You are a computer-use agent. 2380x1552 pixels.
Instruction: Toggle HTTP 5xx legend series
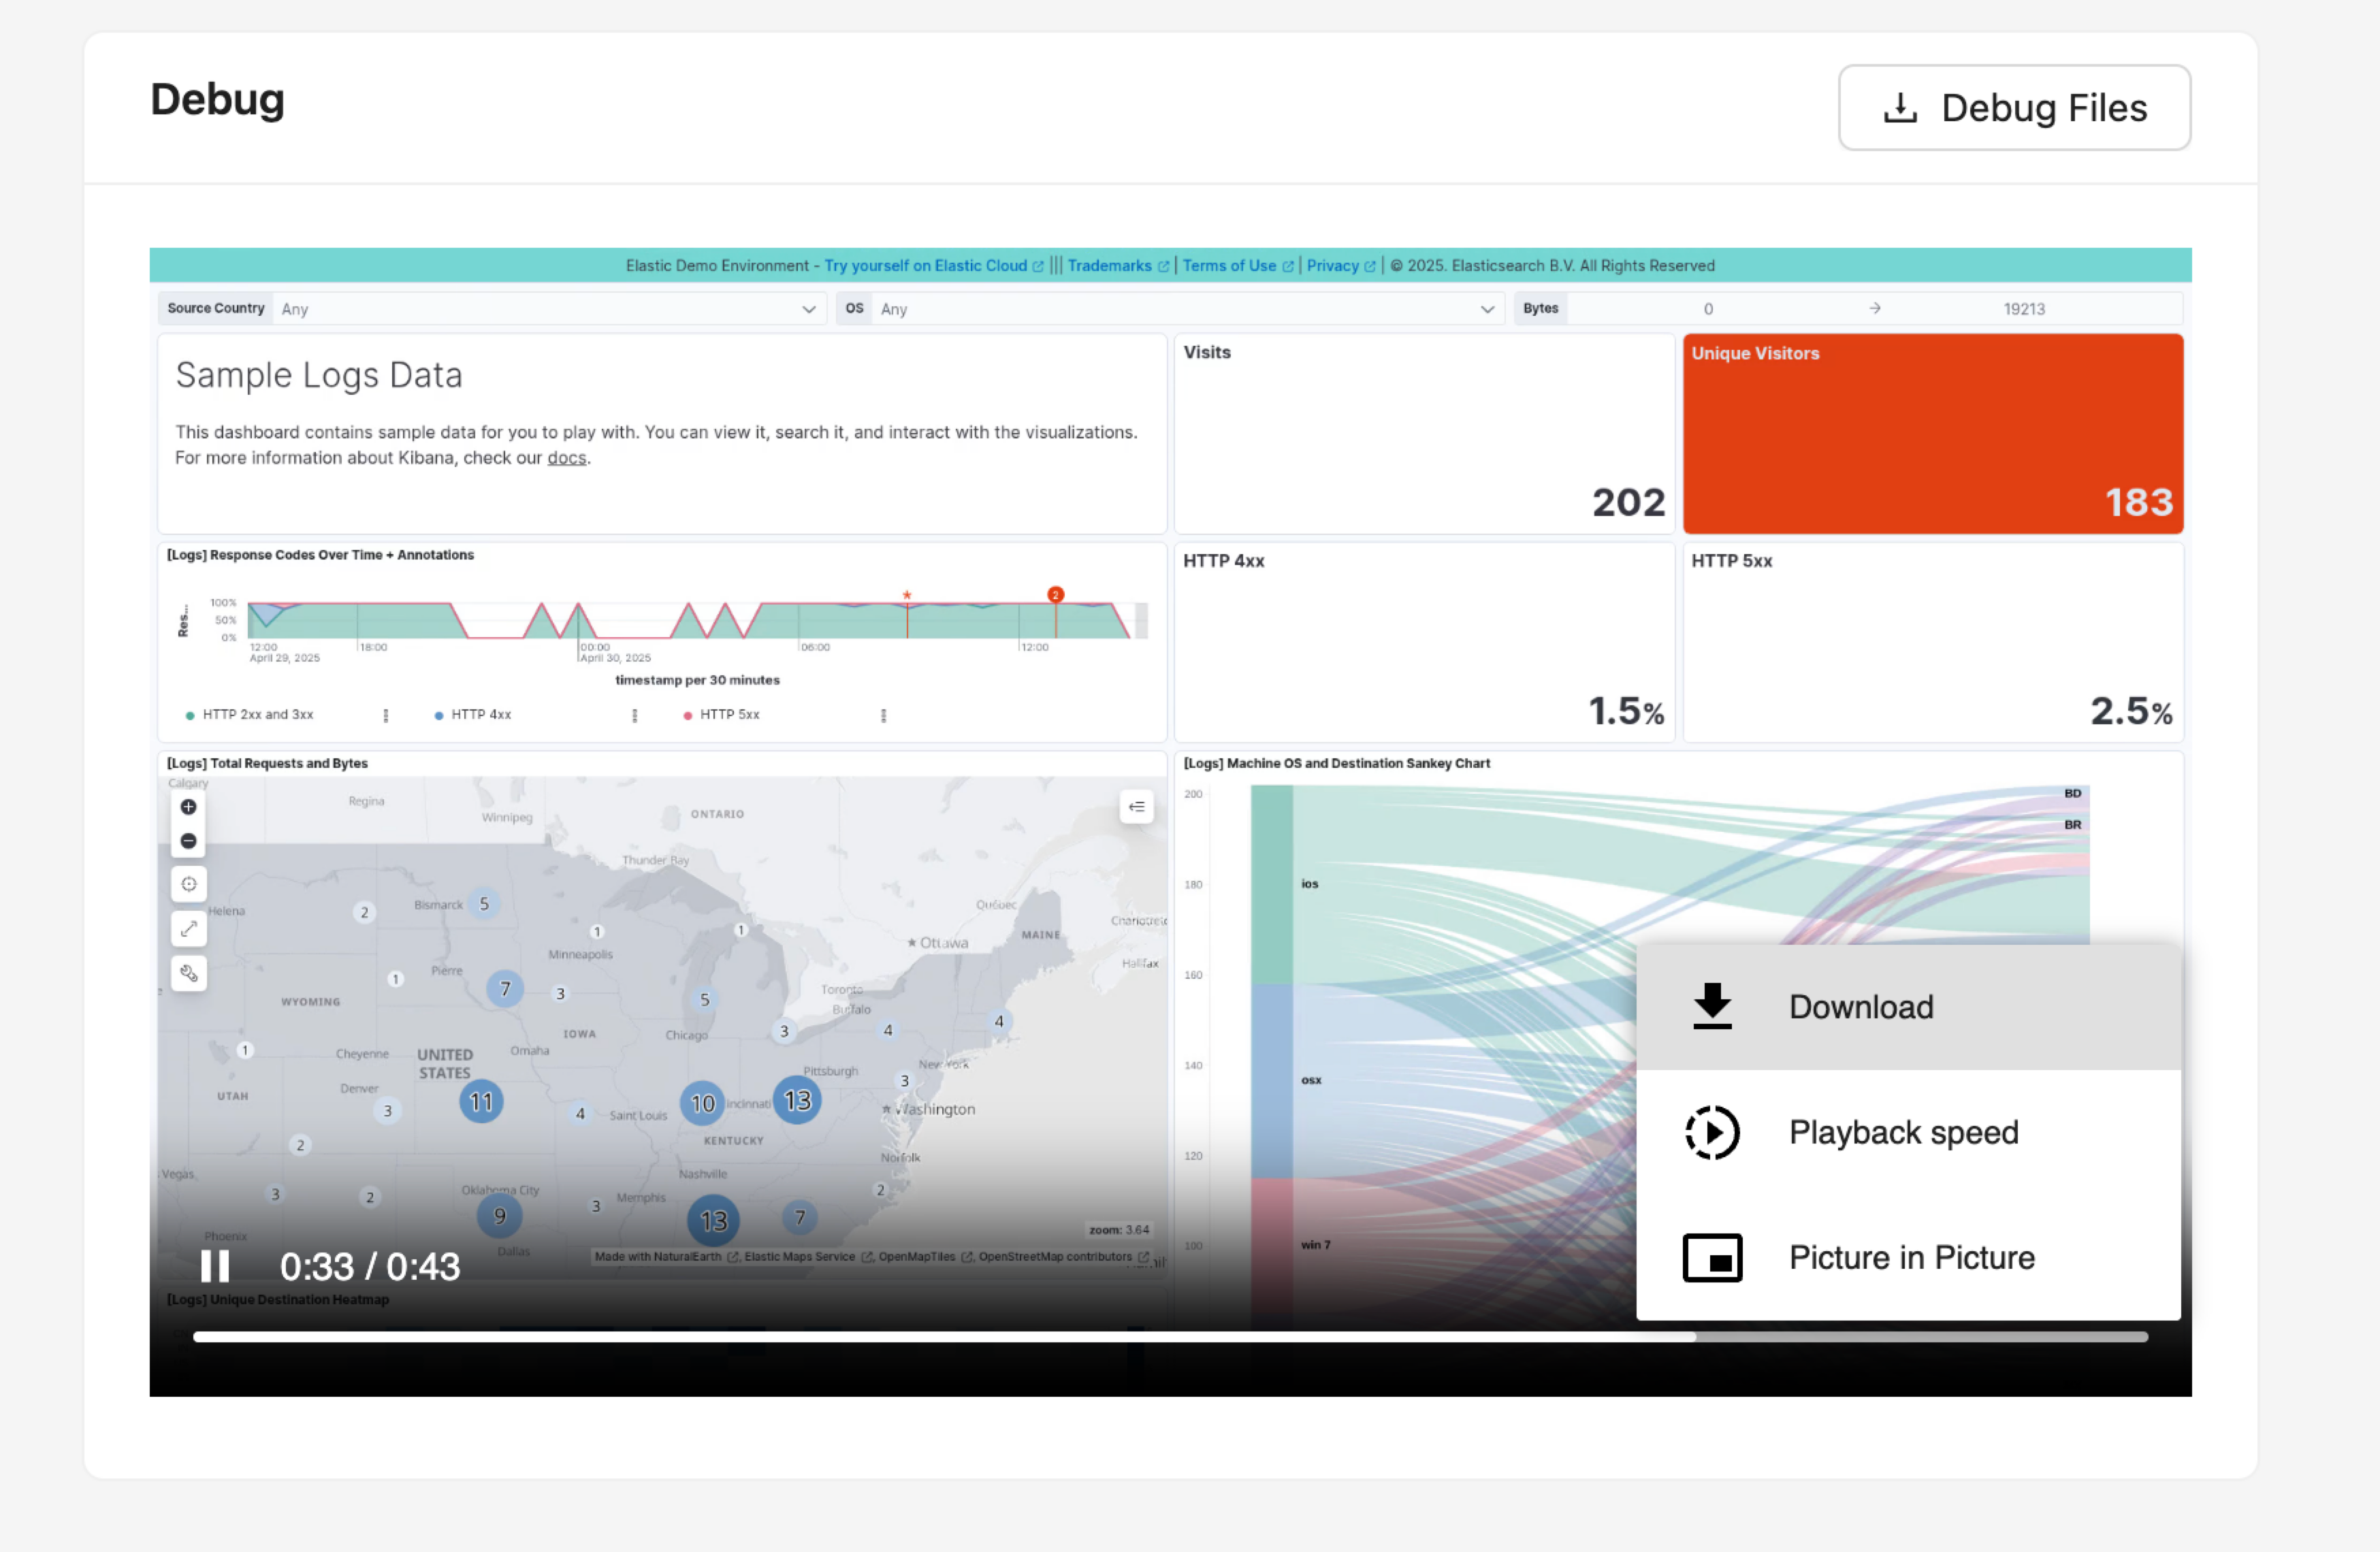(729, 715)
